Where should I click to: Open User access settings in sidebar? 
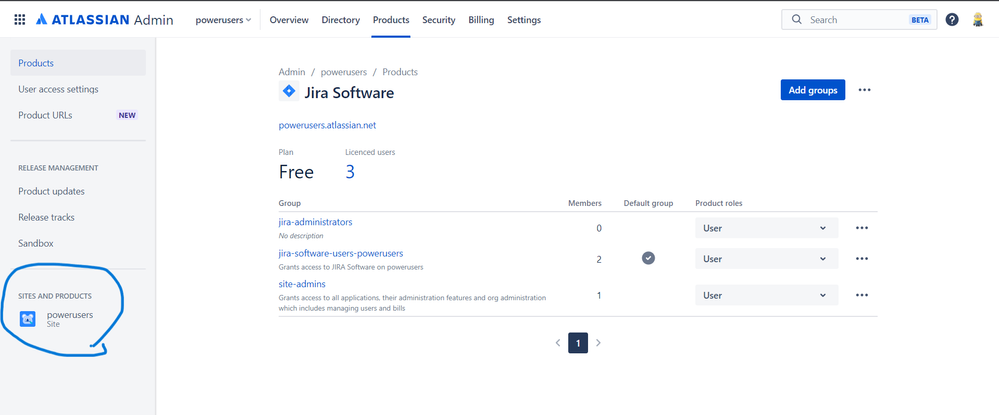point(58,89)
